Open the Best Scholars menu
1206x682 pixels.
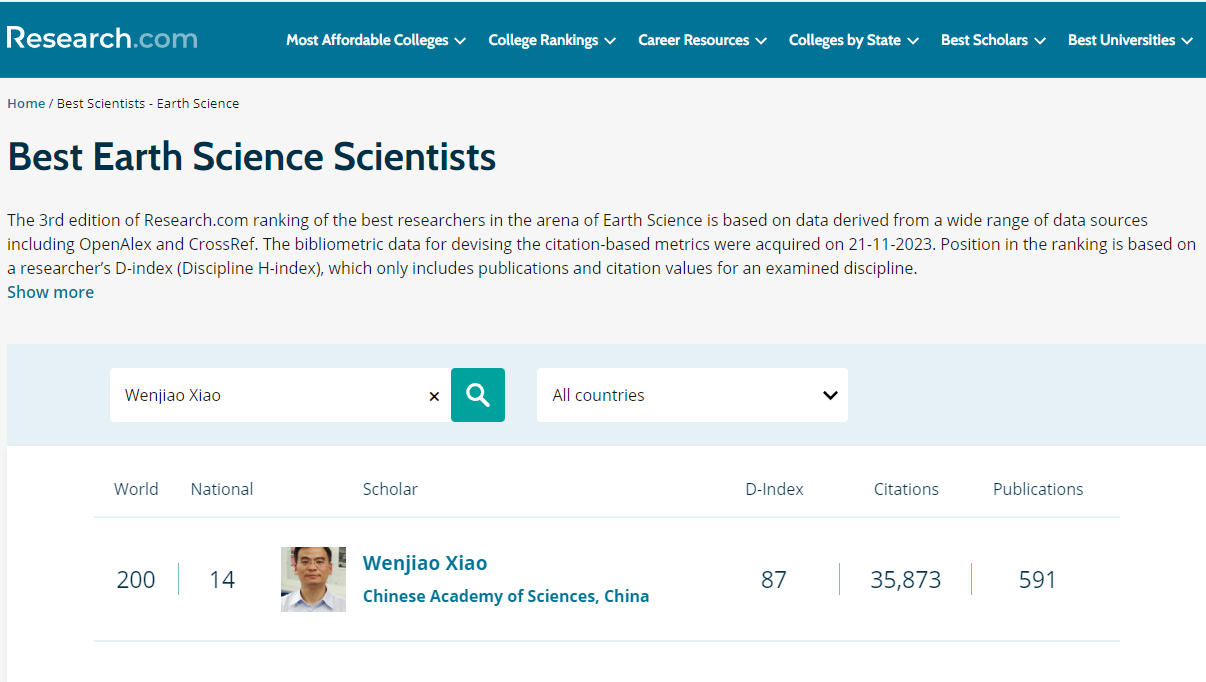pos(993,40)
